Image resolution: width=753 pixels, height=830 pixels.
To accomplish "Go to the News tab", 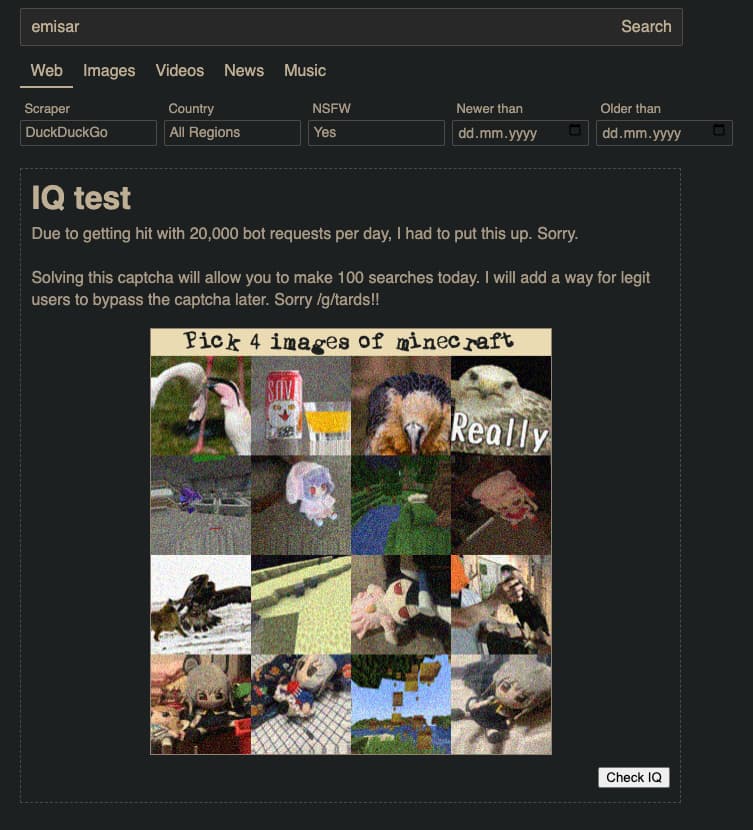I will coord(244,70).
